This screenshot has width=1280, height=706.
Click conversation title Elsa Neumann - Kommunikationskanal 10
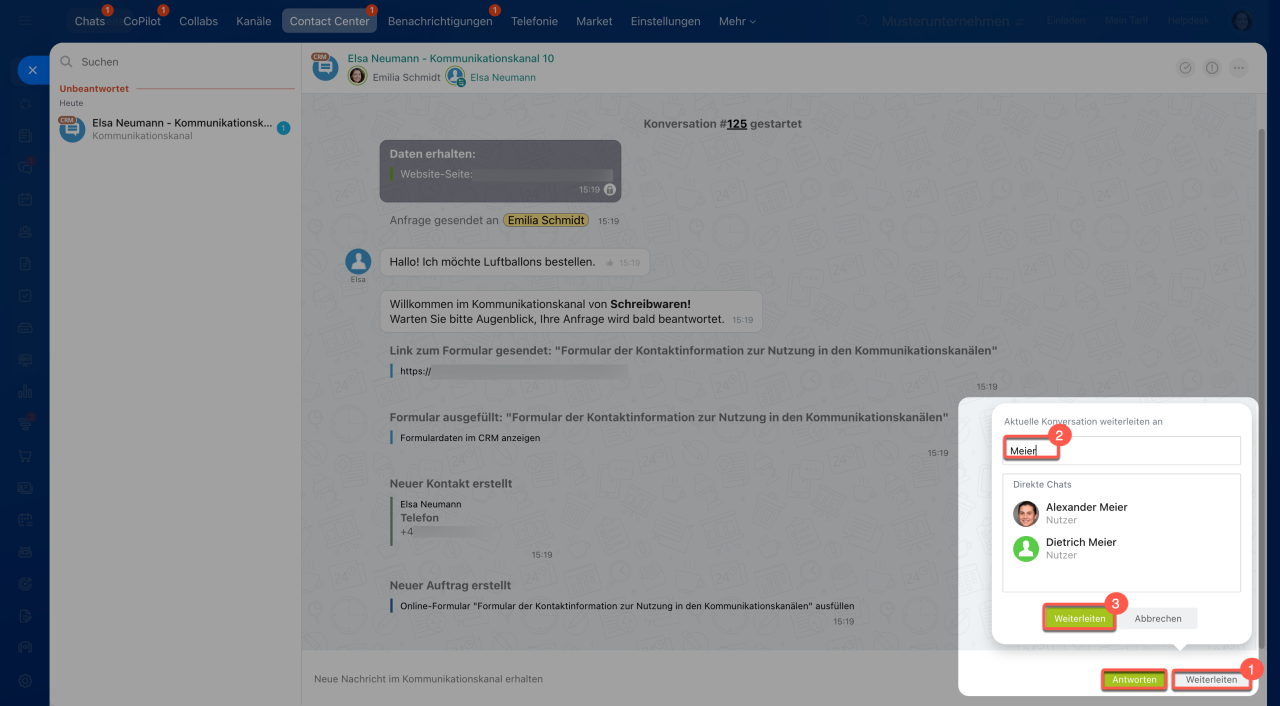coord(451,58)
